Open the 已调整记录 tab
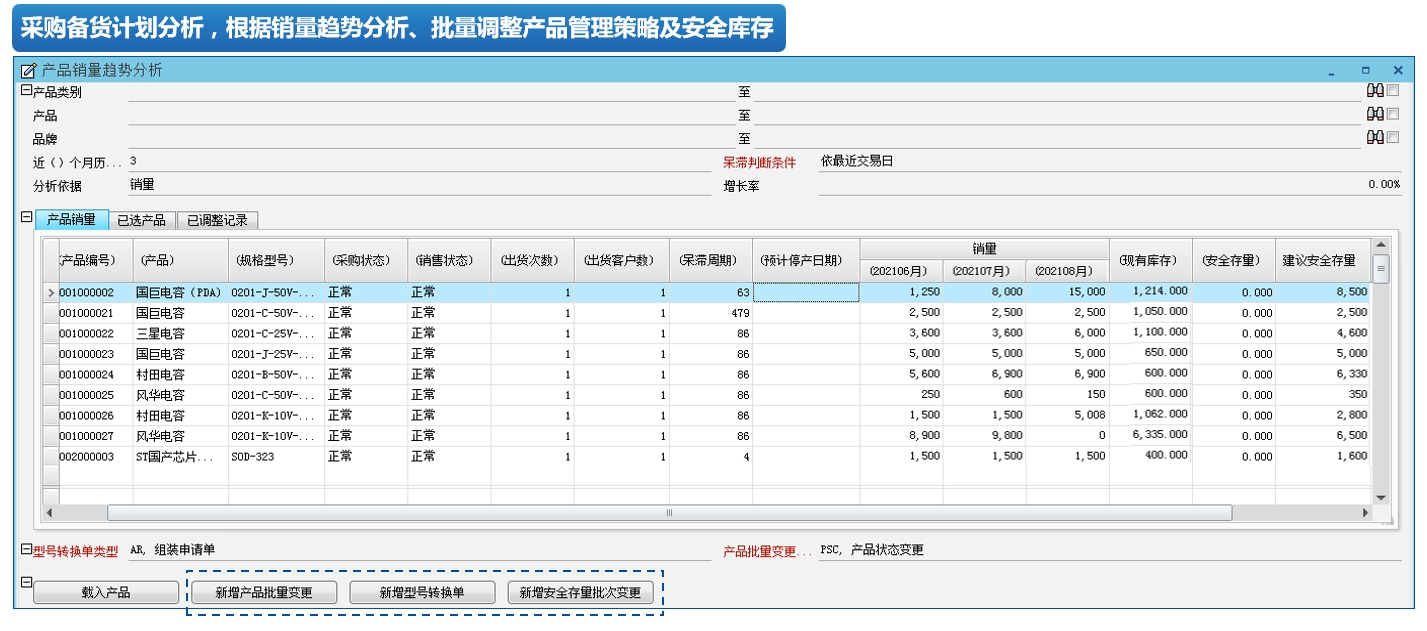Screen dimensions: 1427x631 coord(217,220)
